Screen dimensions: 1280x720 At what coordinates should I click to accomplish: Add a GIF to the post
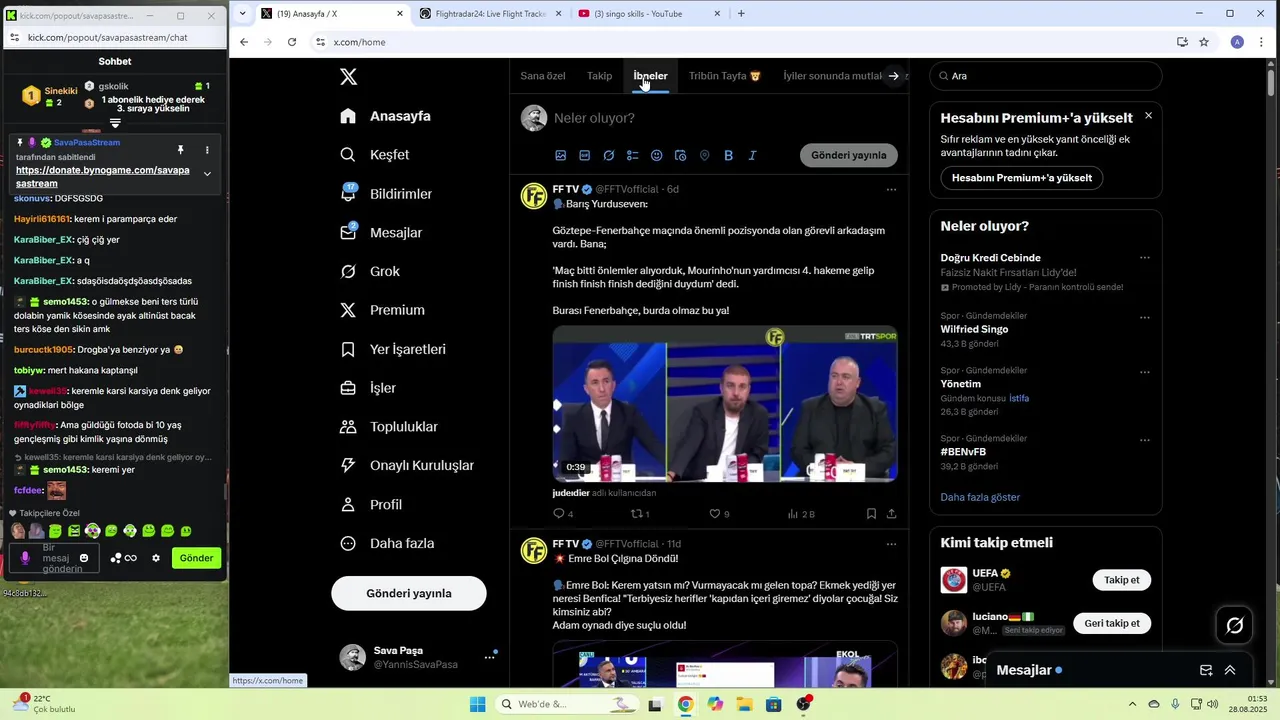click(x=585, y=156)
